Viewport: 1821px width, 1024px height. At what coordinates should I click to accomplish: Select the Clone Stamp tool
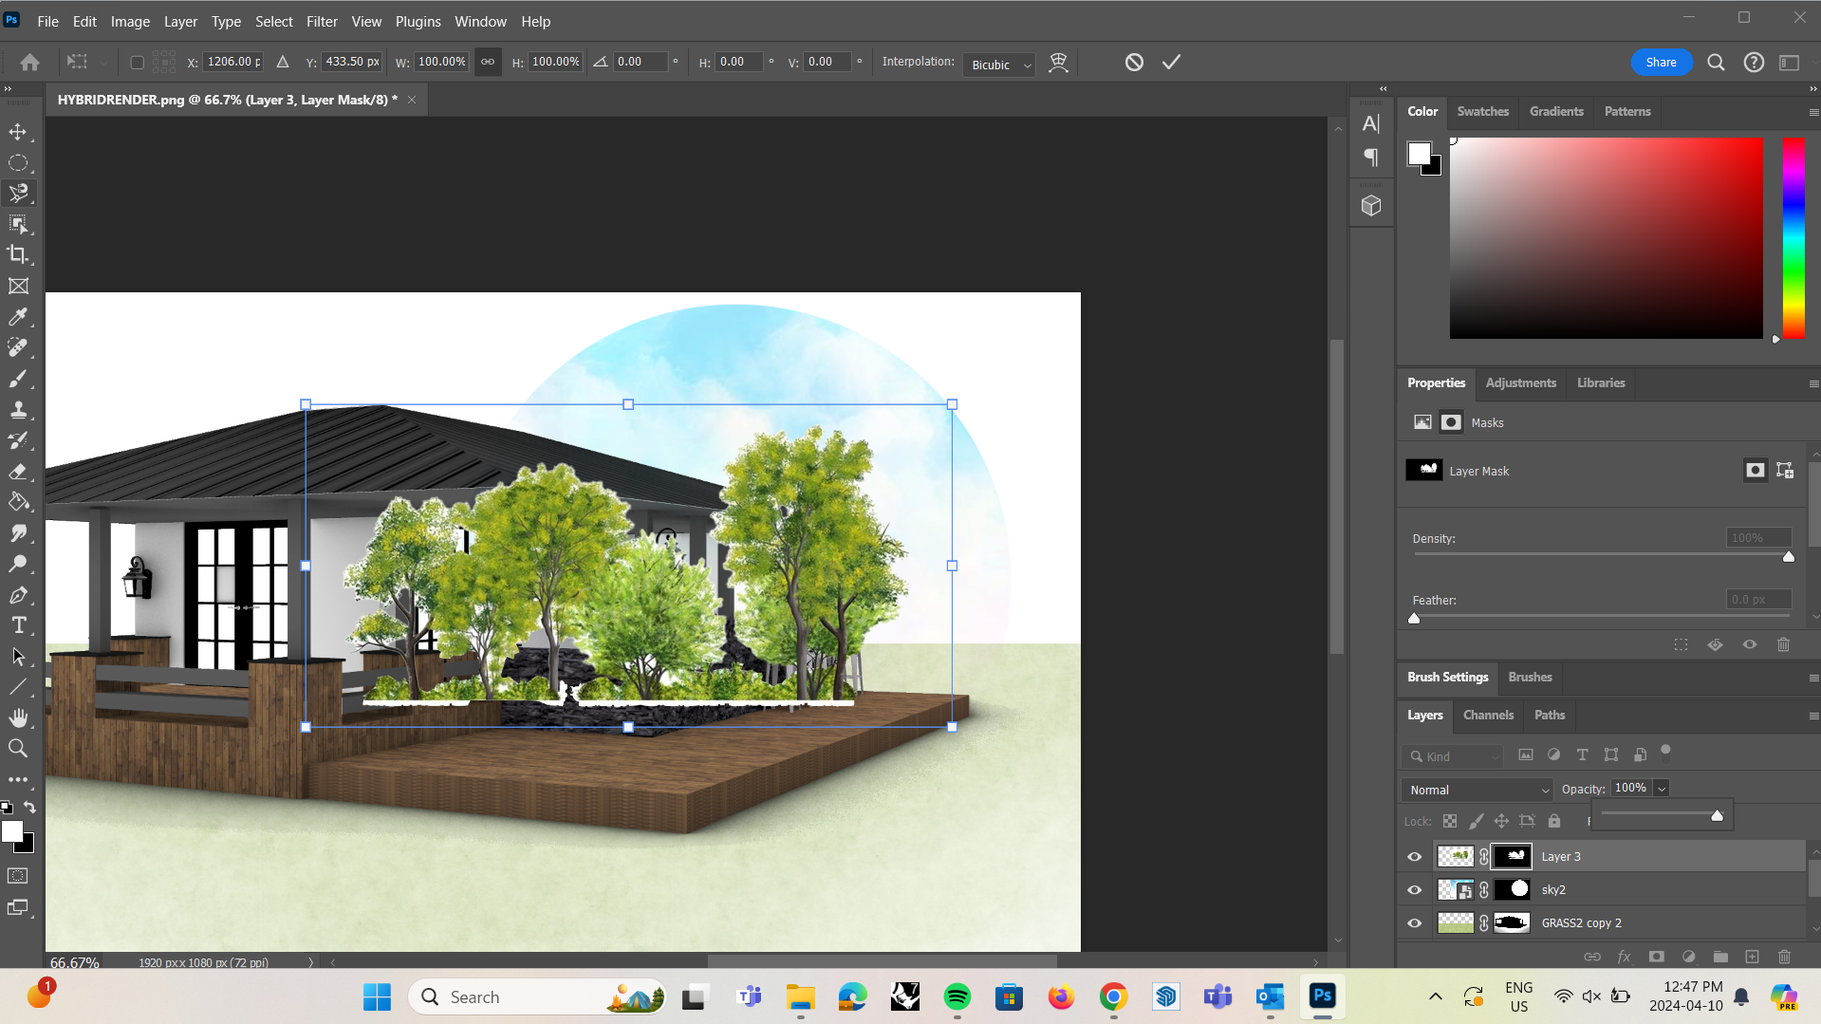coord(18,409)
